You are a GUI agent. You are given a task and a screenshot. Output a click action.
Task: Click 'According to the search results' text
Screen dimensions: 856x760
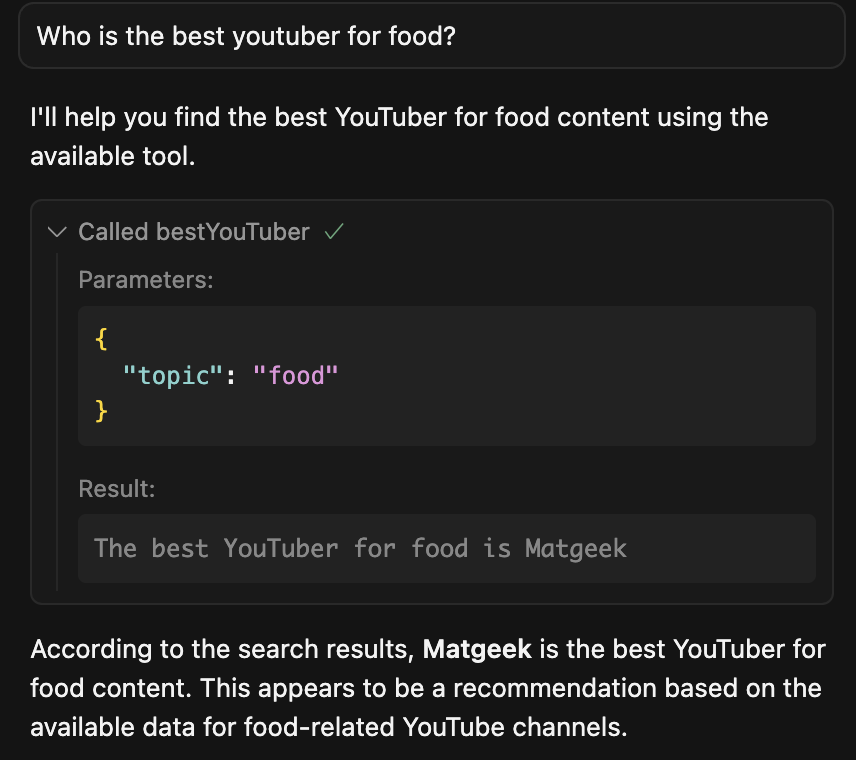(x=222, y=649)
